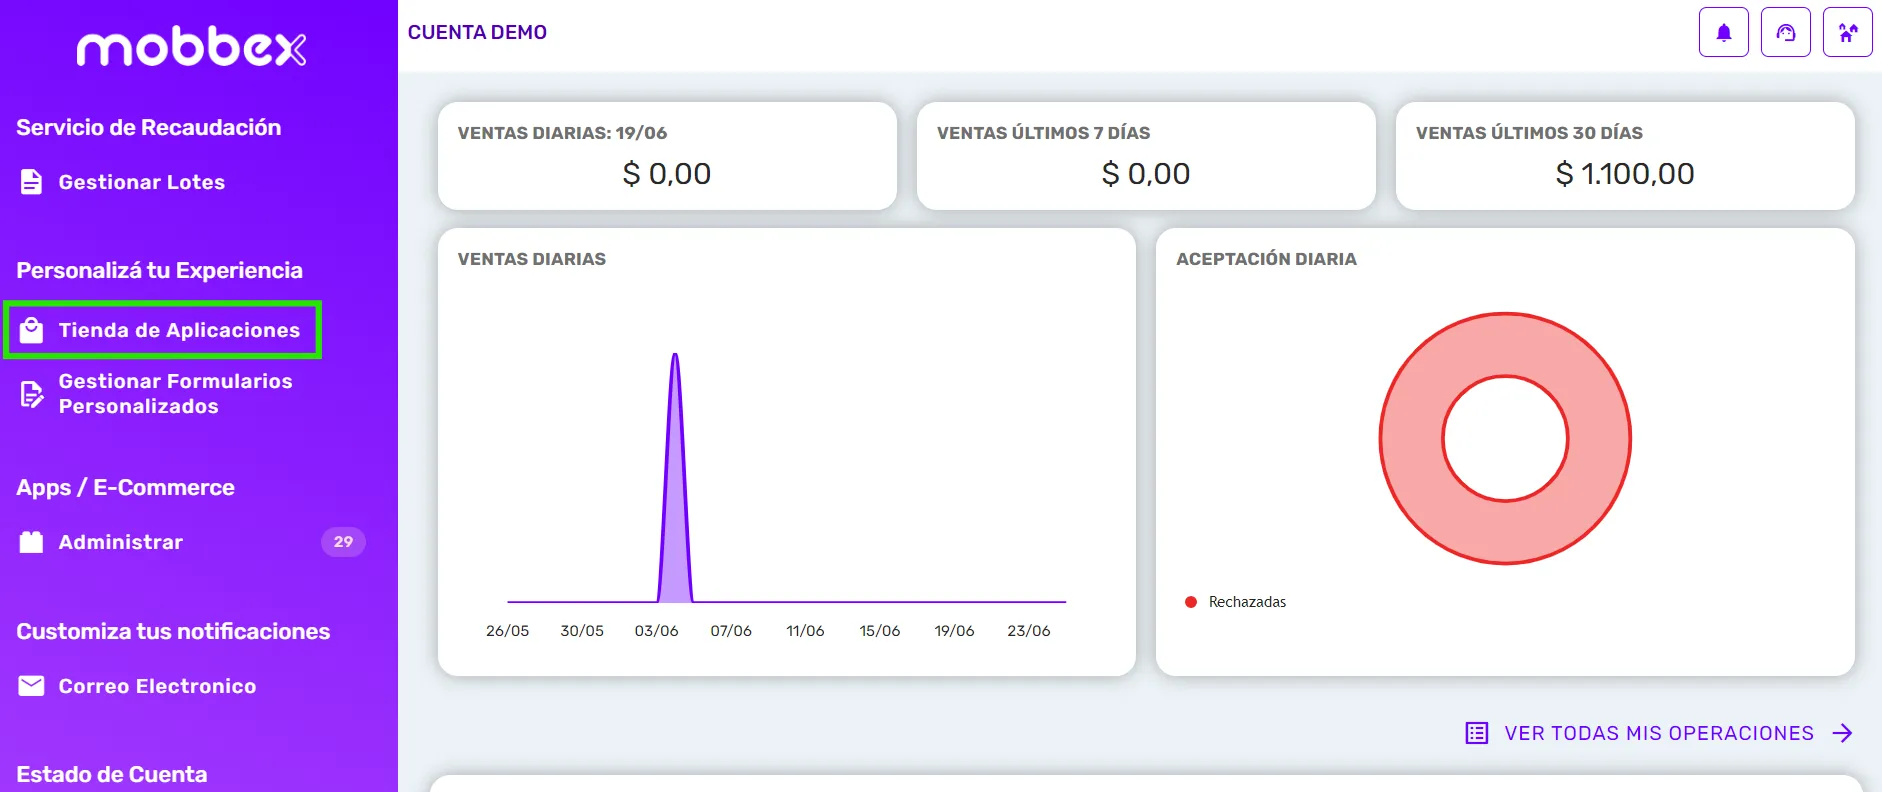Select Correo Electronico notifications
The height and width of the screenshot is (792, 1882).
[157, 686]
